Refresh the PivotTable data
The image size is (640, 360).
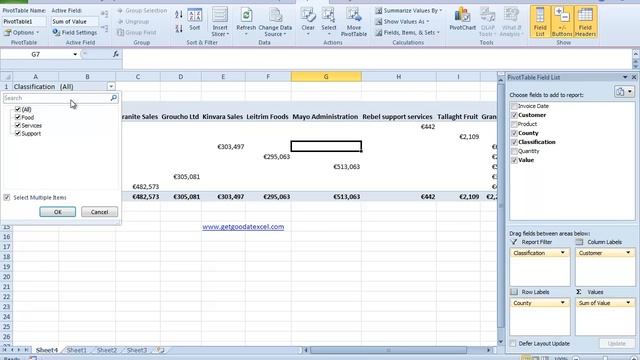246,22
